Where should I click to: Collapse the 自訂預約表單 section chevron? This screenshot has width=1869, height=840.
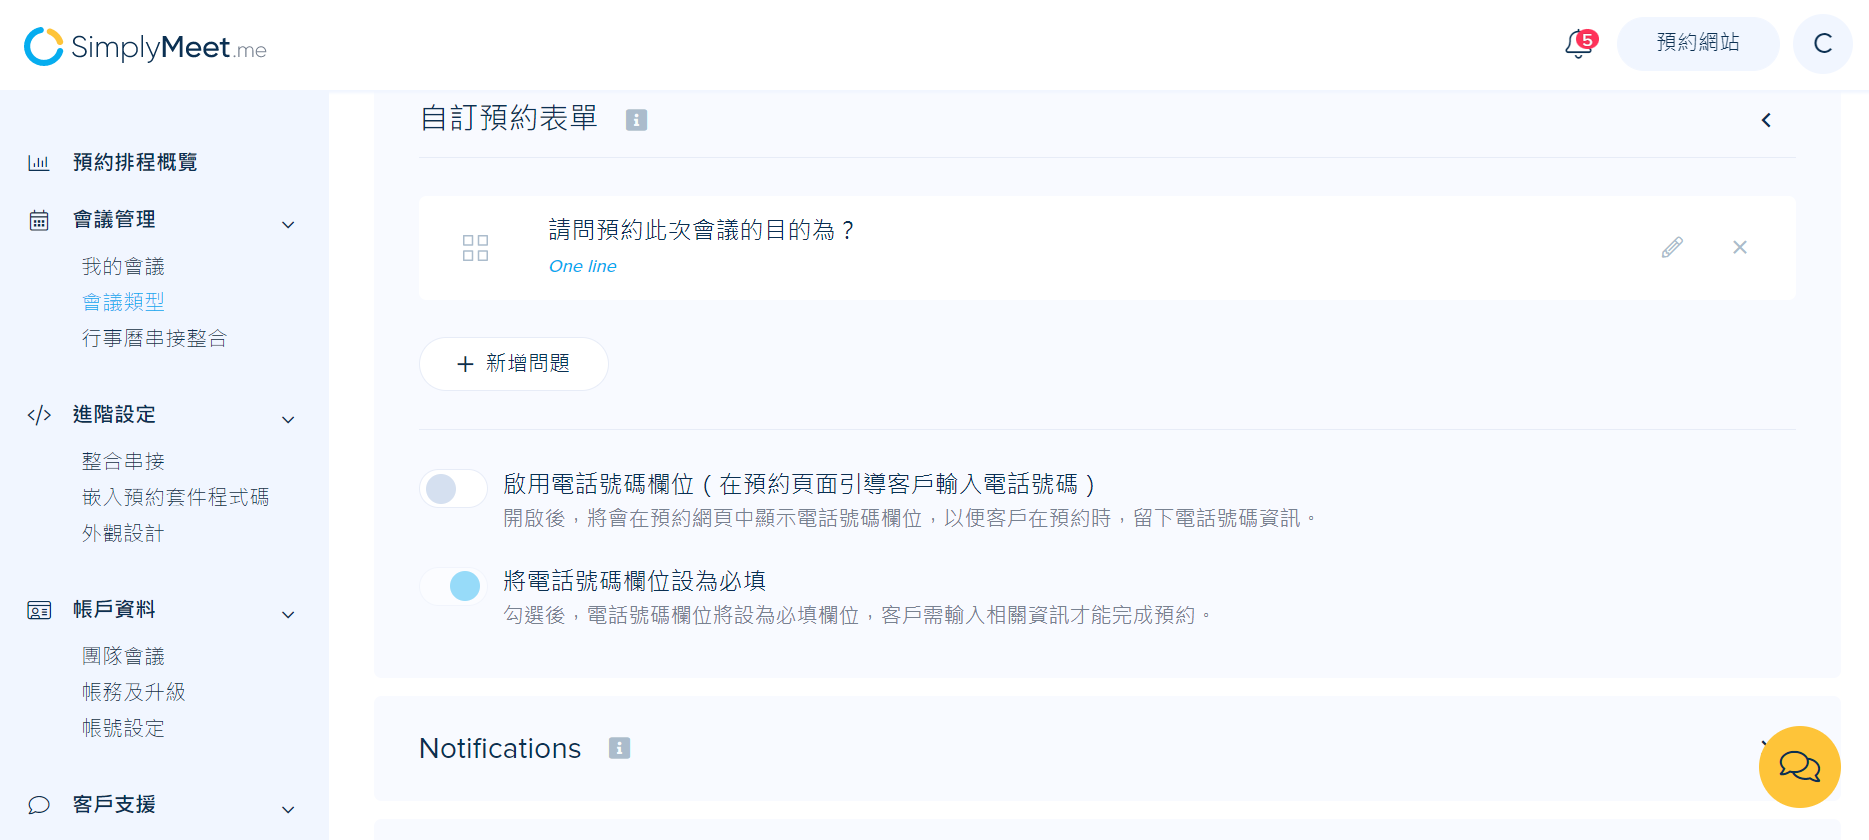[1766, 120]
